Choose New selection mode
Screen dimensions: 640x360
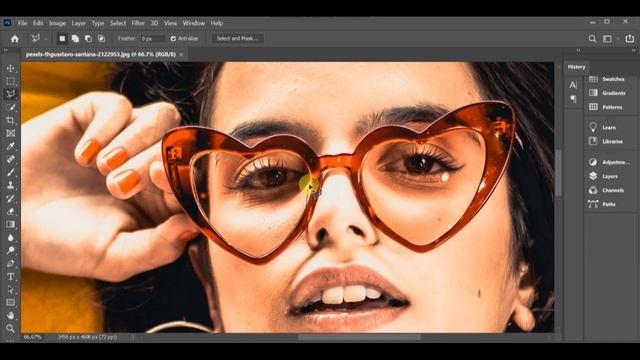coord(62,38)
